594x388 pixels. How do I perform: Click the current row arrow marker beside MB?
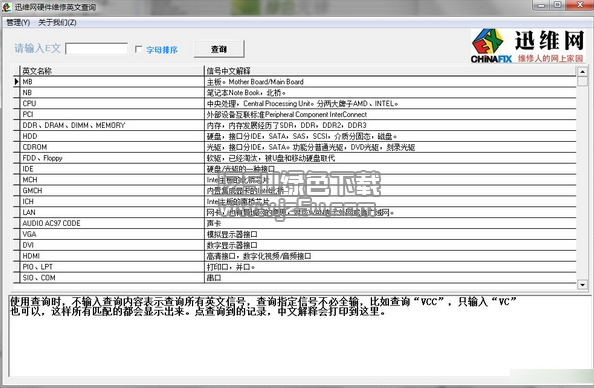click(x=16, y=82)
